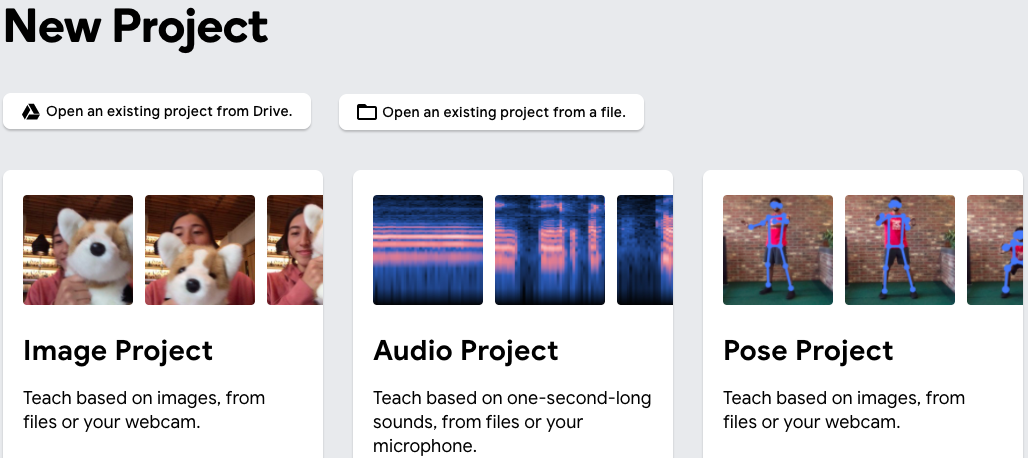
Task: Click first corgi plush thumbnail in Image Project
Action: pos(78,250)
